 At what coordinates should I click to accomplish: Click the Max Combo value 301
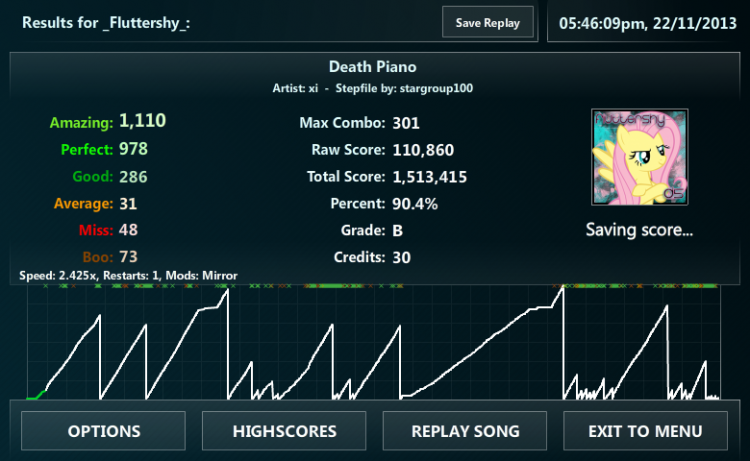tap(406, 123)
